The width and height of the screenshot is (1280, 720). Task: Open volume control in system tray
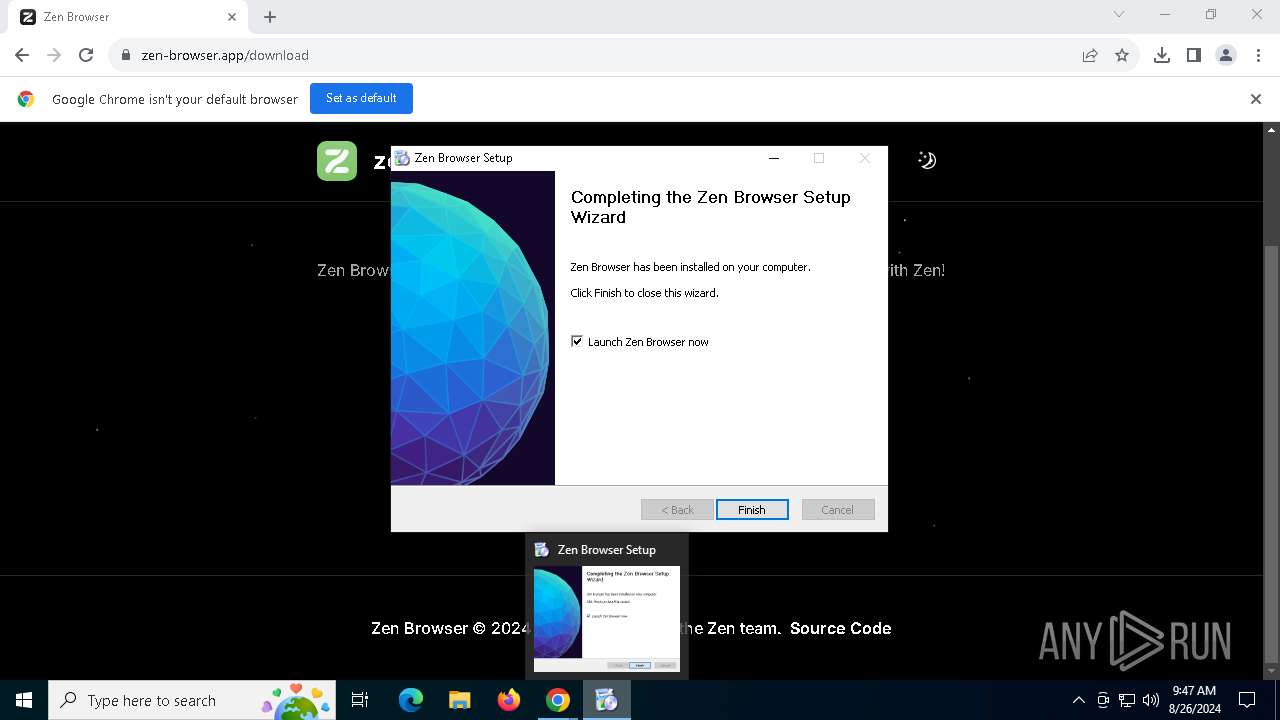(1150, 700)
